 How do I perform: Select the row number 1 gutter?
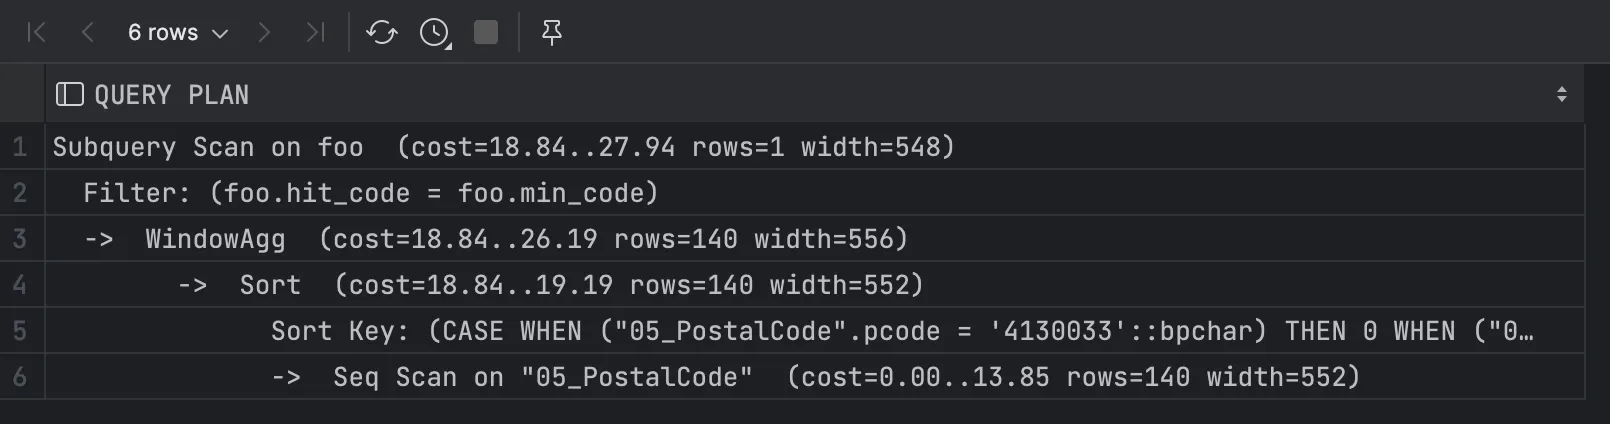coord(20,147)
